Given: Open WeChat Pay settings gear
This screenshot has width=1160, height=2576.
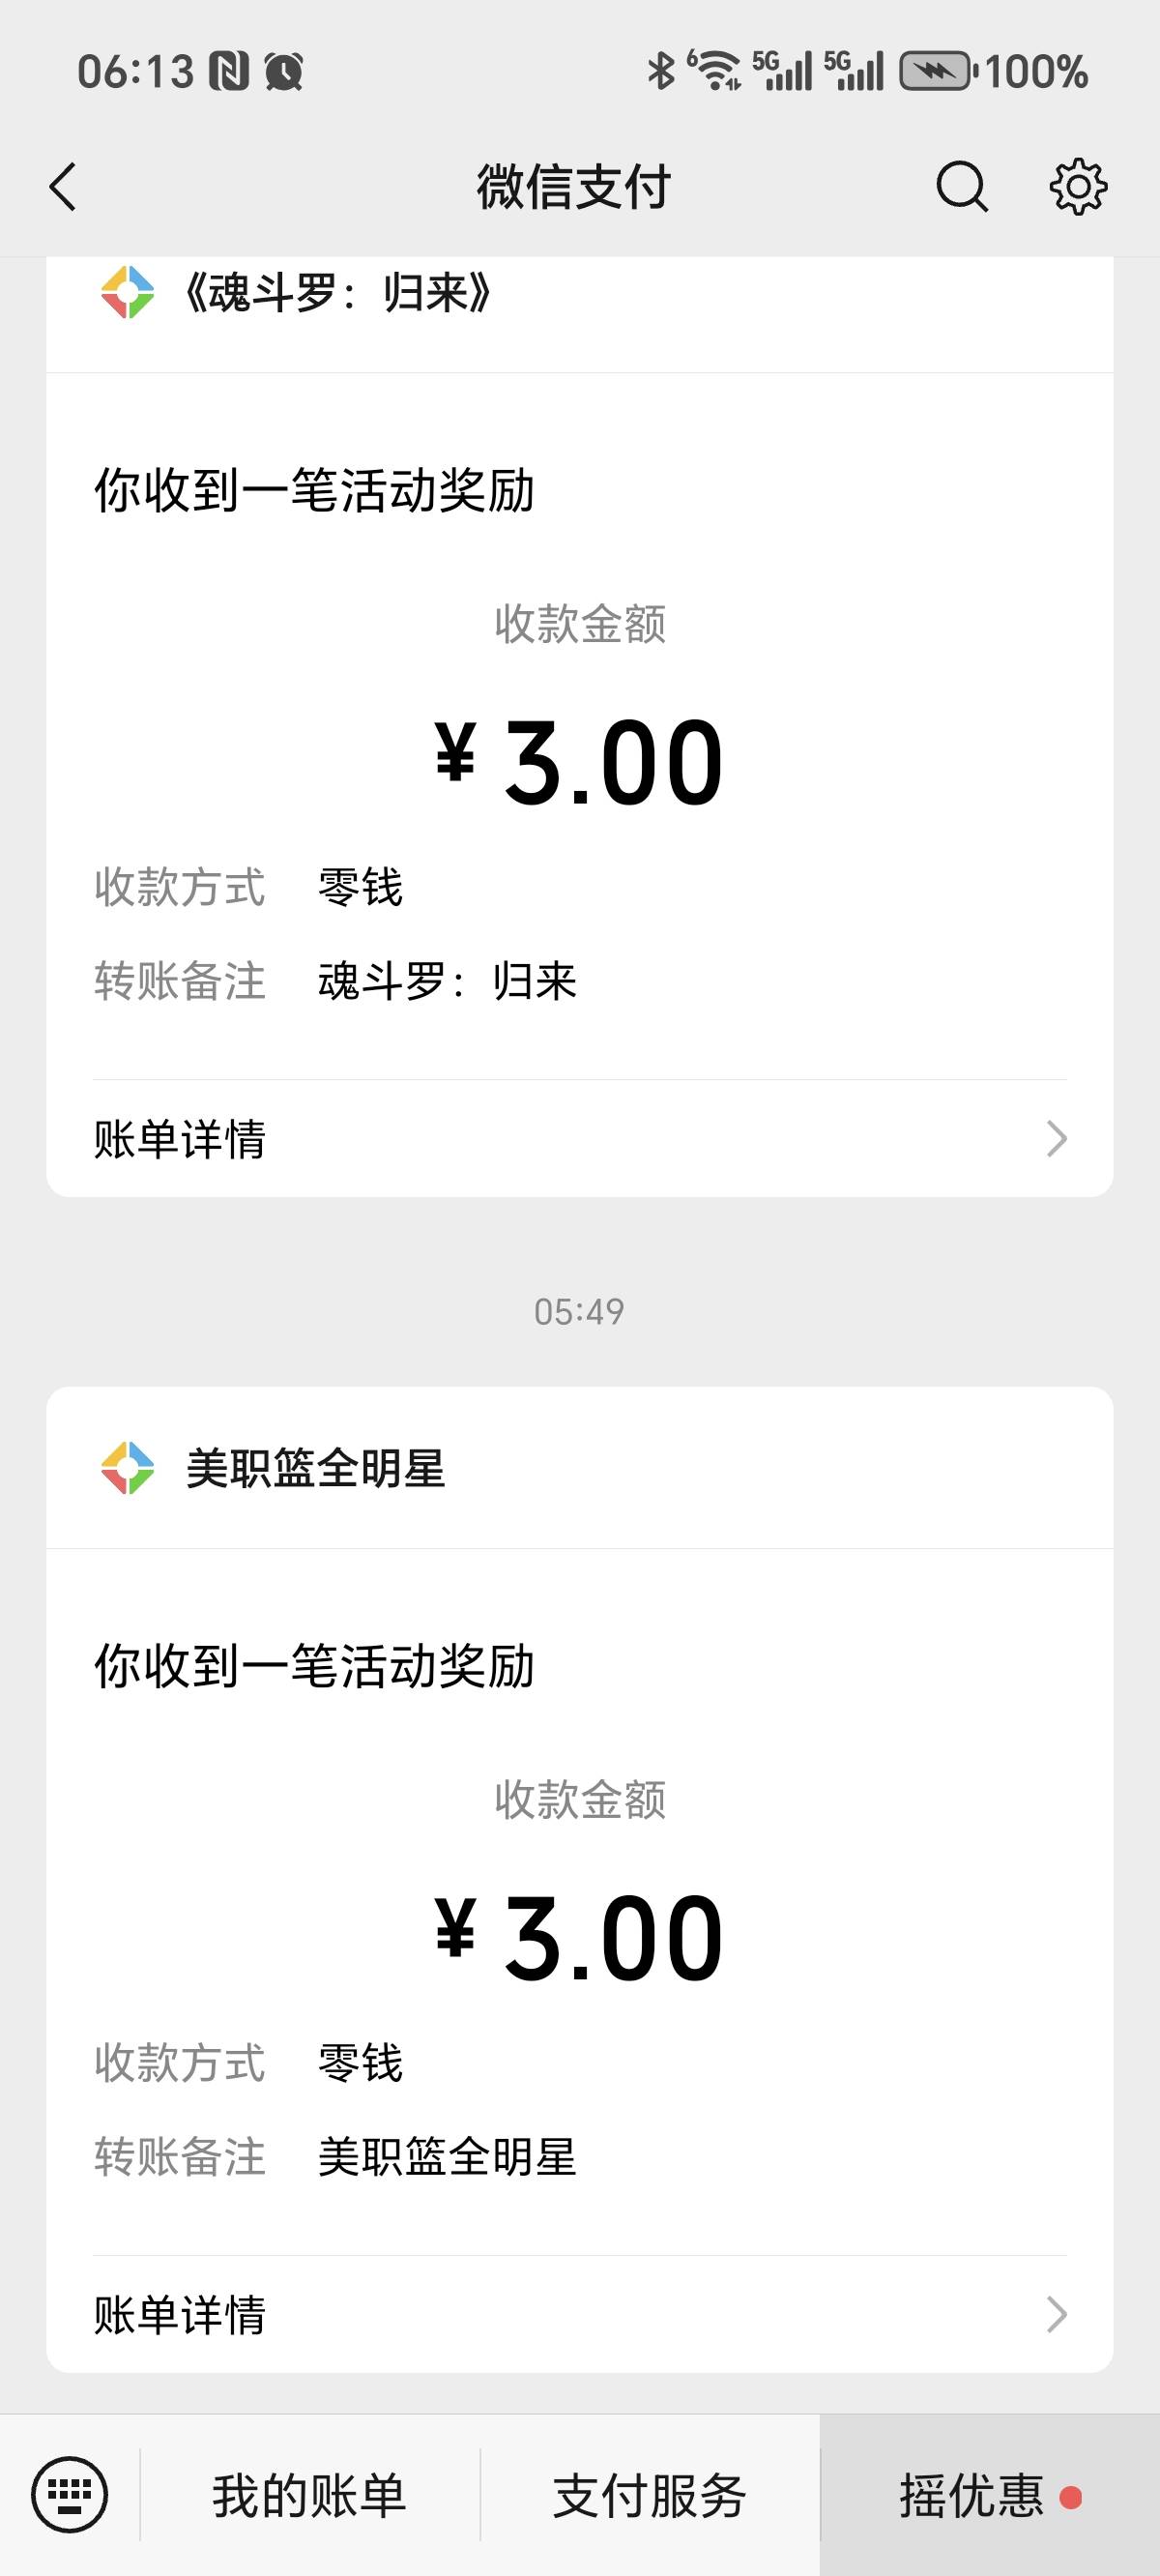Looking at the screenshot, I should (1078, 187).
